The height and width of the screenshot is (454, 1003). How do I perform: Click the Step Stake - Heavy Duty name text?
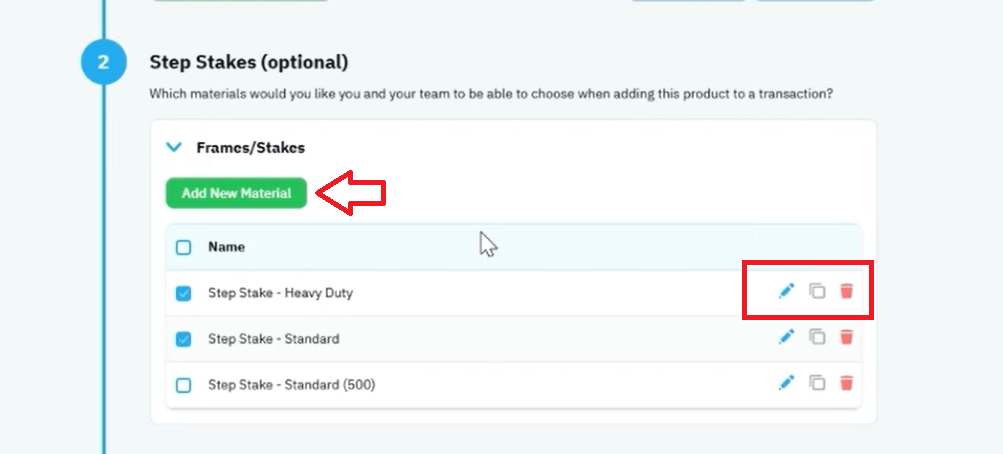(280, 293)
